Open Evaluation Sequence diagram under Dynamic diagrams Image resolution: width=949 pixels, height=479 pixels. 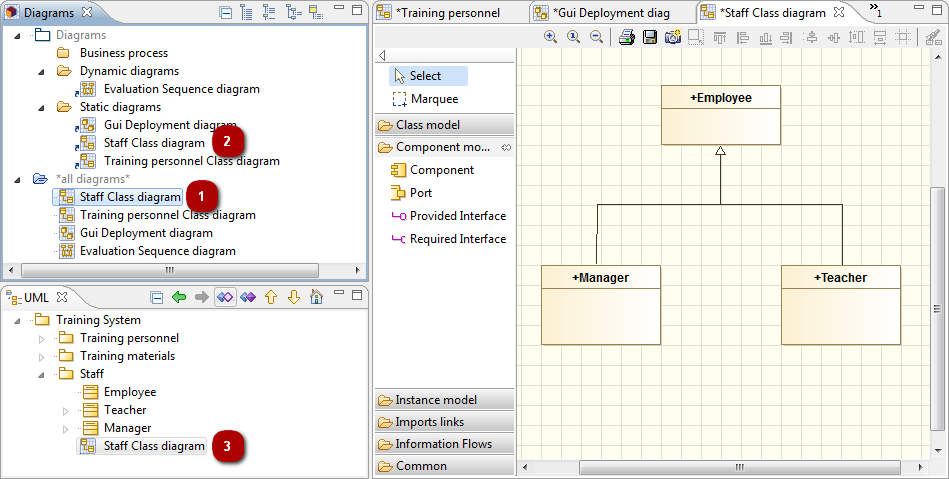182,89
